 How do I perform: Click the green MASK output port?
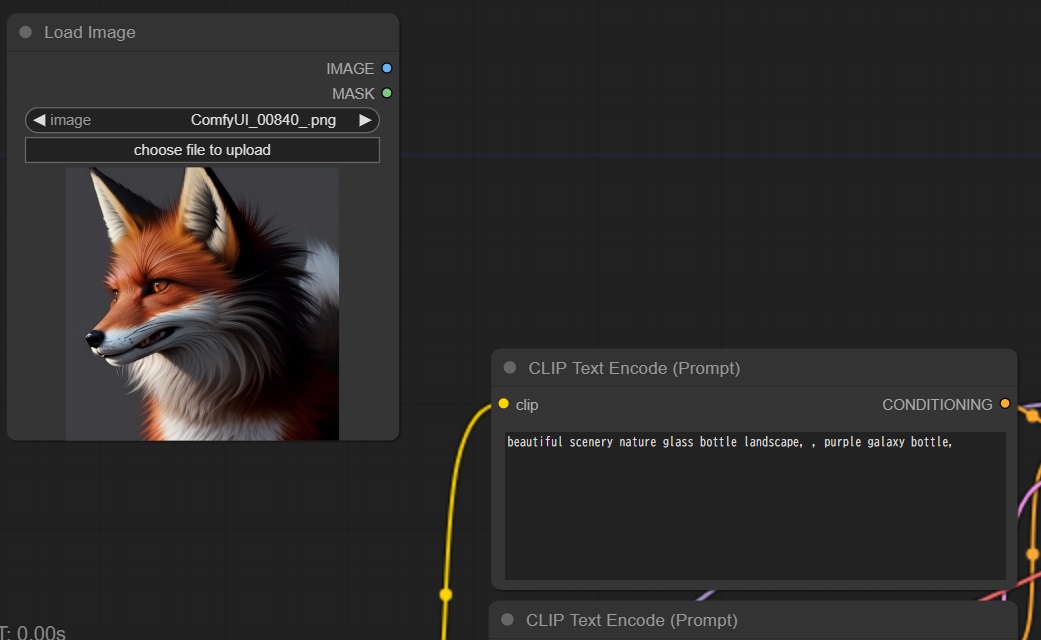tap(387, 93)
